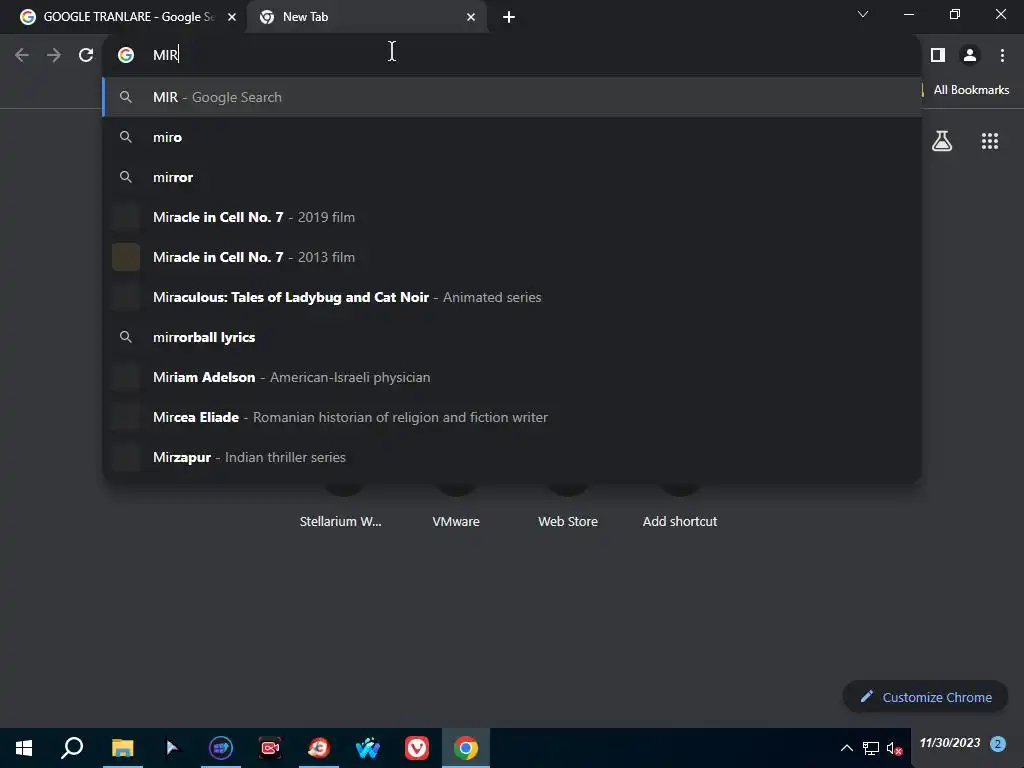1024x768 pixels.
Task: Close the New Tab tab
Action: tap(471, 17)
